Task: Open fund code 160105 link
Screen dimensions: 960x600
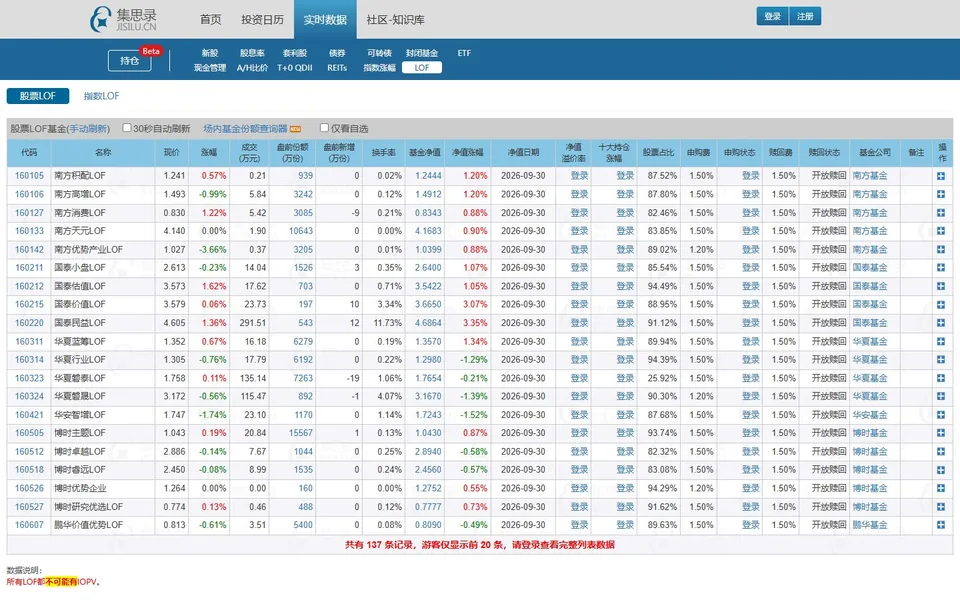Action: click(x=29, y=176)
